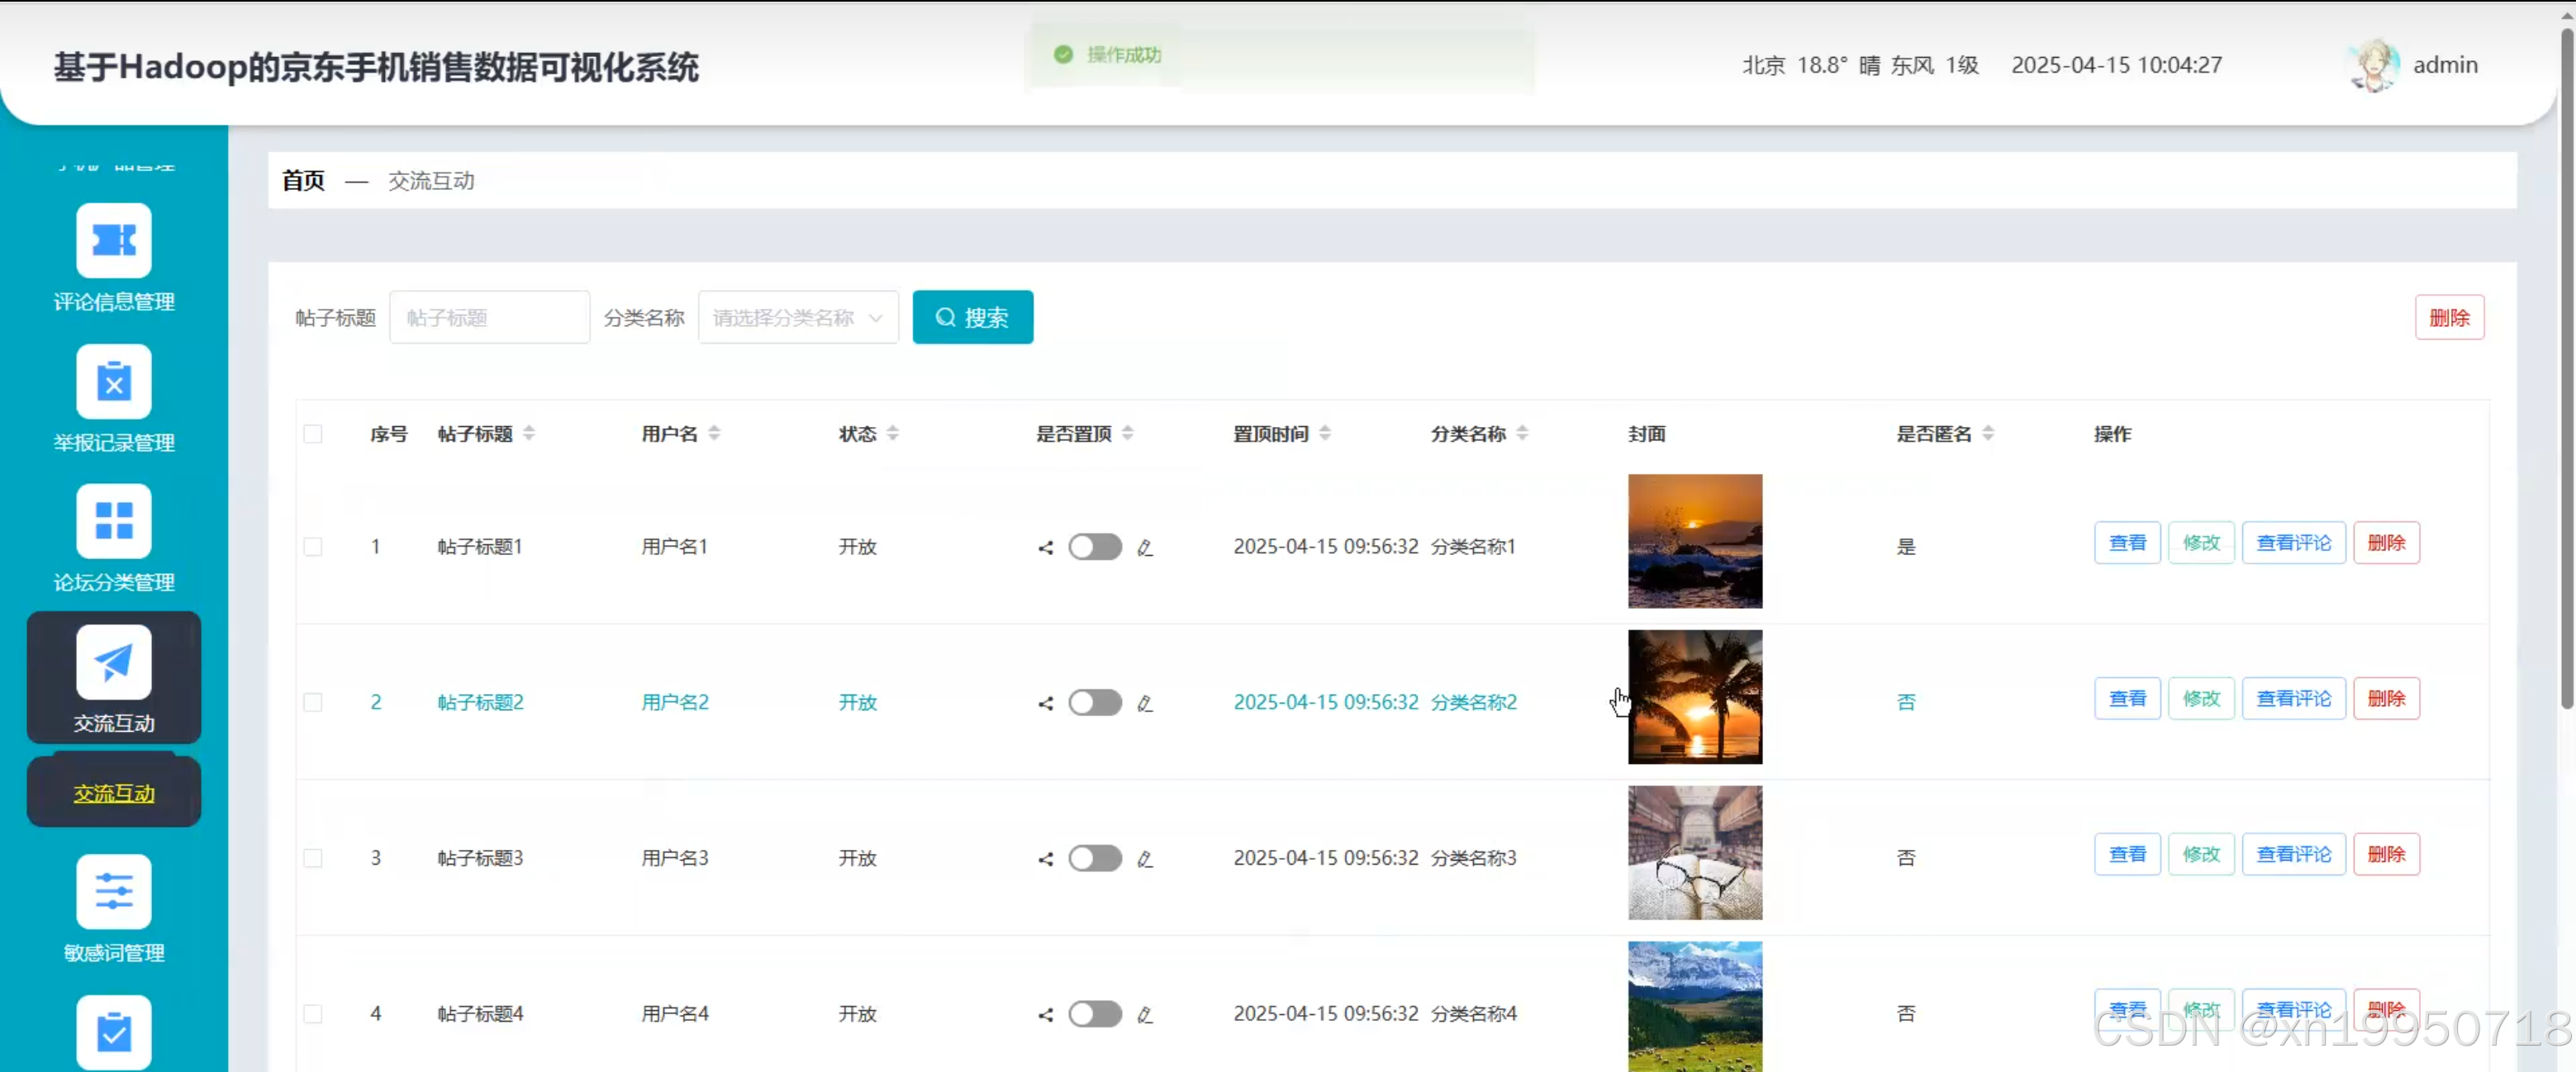Sort by 置顶时间 column arrows
Image resolution: width=2576 pixels, height=1072 pixels.
click(x=1325, y=433)
